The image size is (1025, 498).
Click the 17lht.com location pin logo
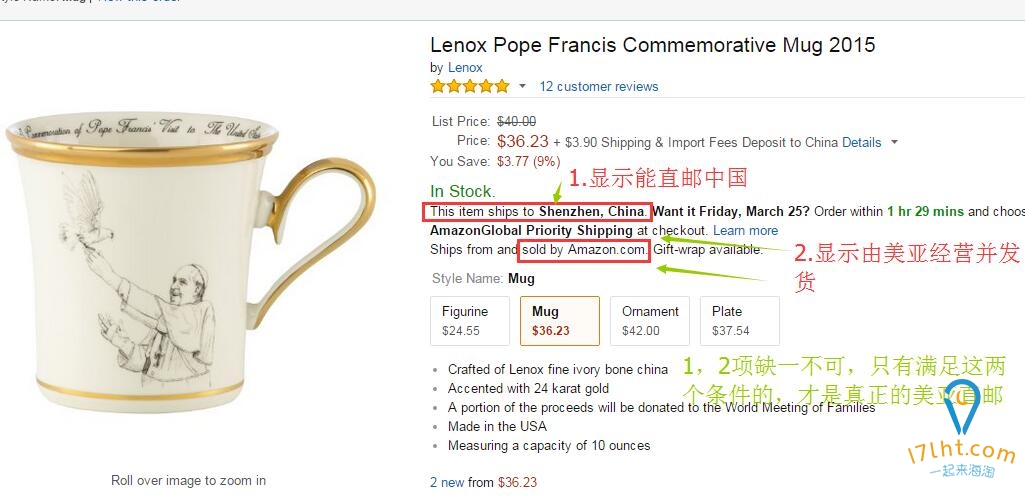964,407
